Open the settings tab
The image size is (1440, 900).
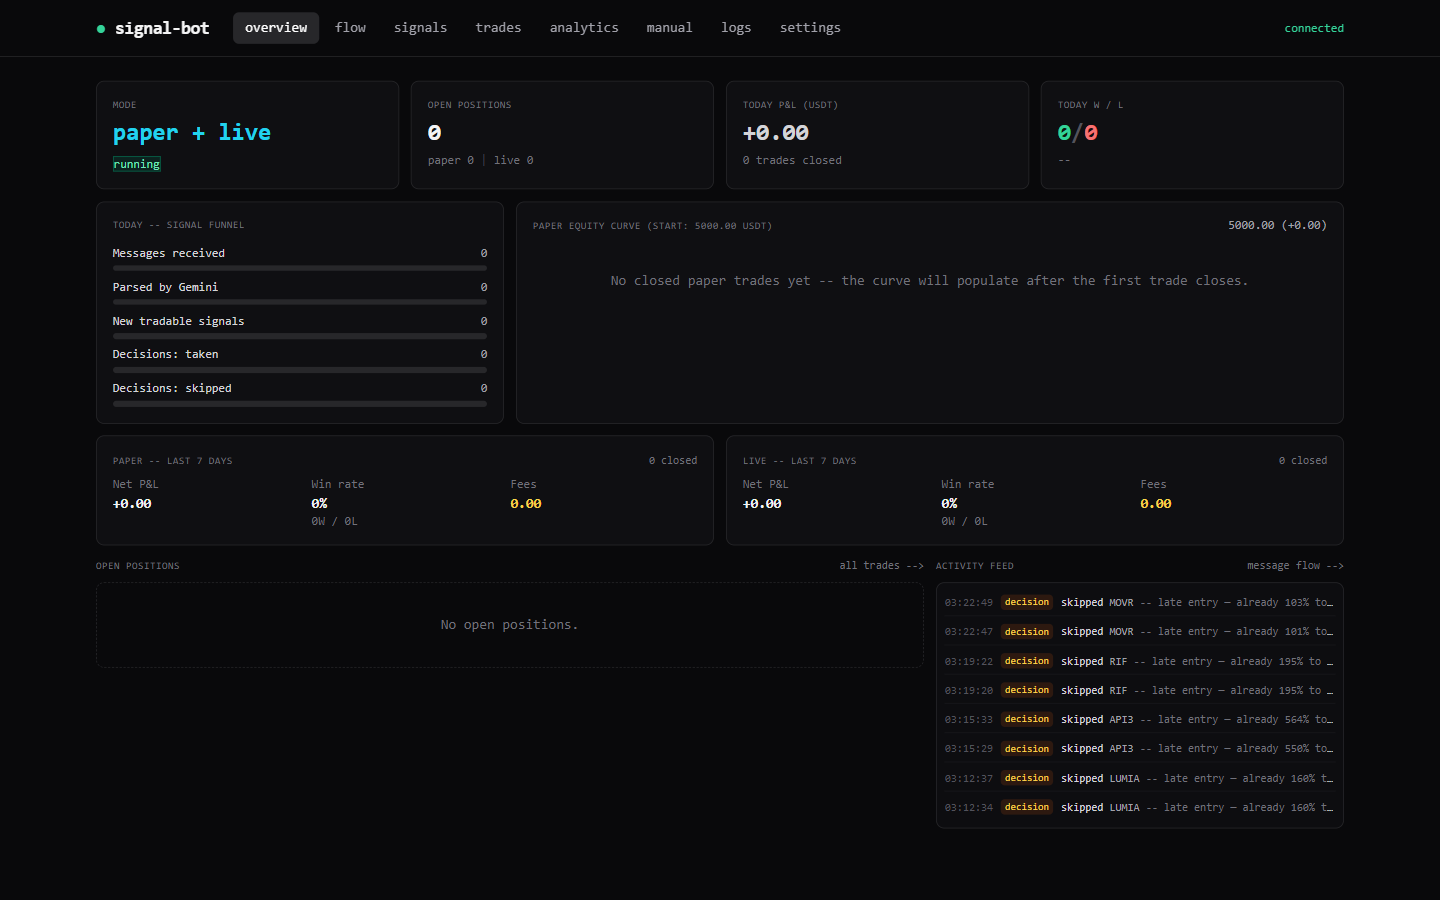810,28
